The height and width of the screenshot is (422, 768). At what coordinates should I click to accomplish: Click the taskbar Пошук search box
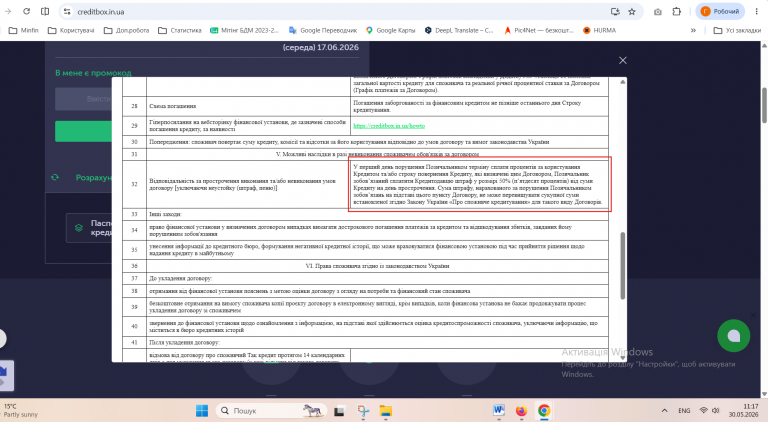pyautogui.click(x=271, y=411)
